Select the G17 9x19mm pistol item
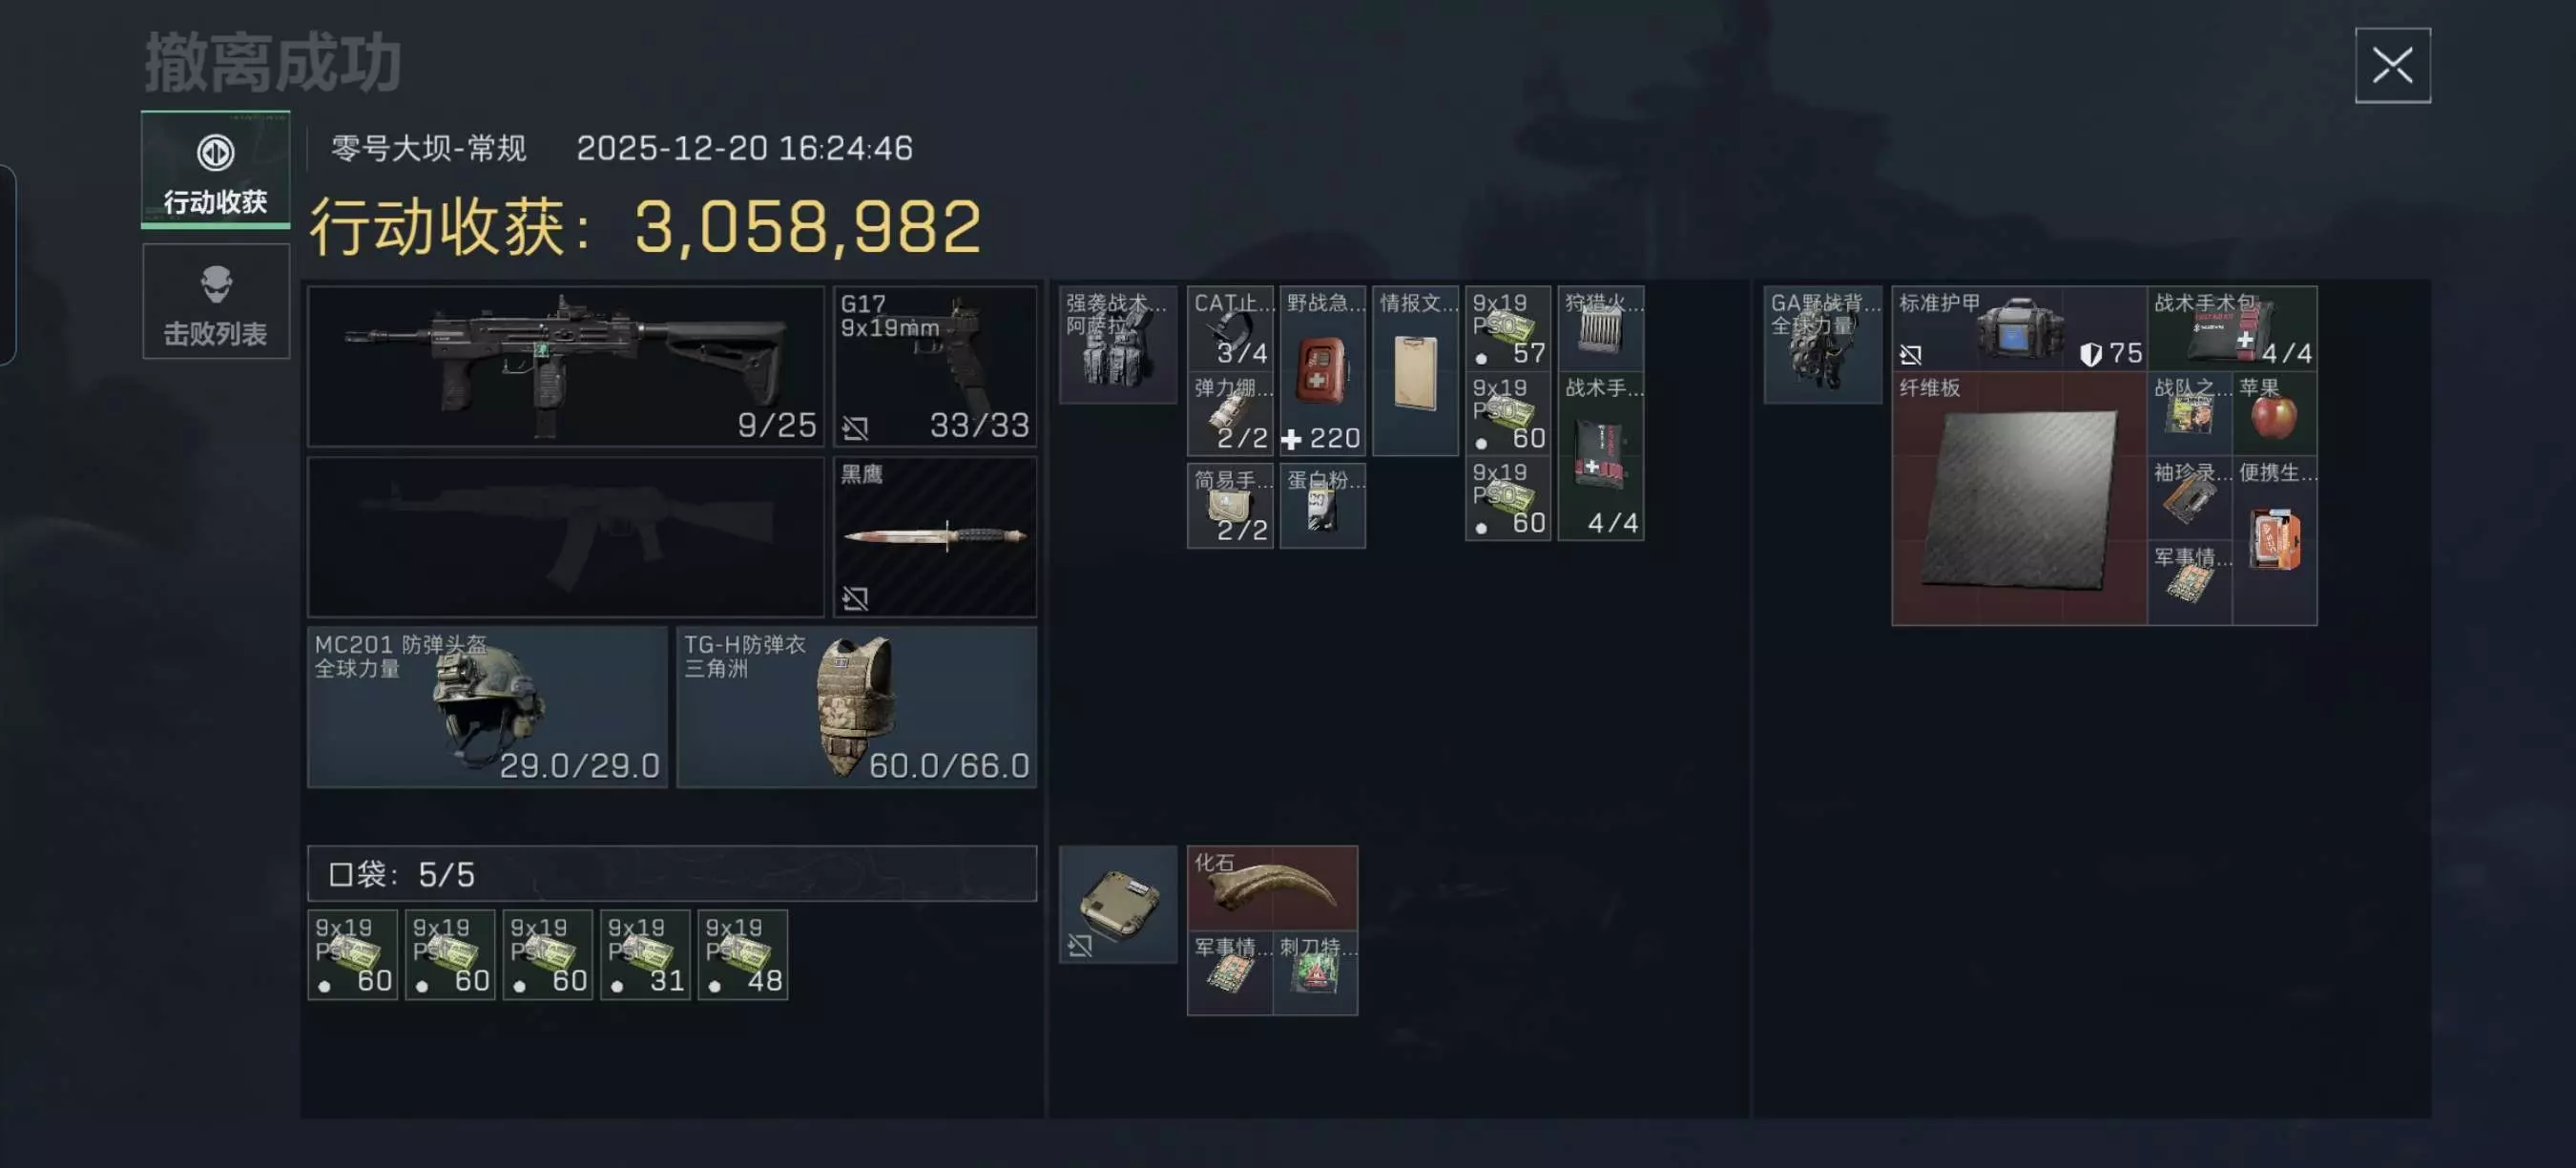This screenshot has height=1168, width=2576. pos(935,366)
